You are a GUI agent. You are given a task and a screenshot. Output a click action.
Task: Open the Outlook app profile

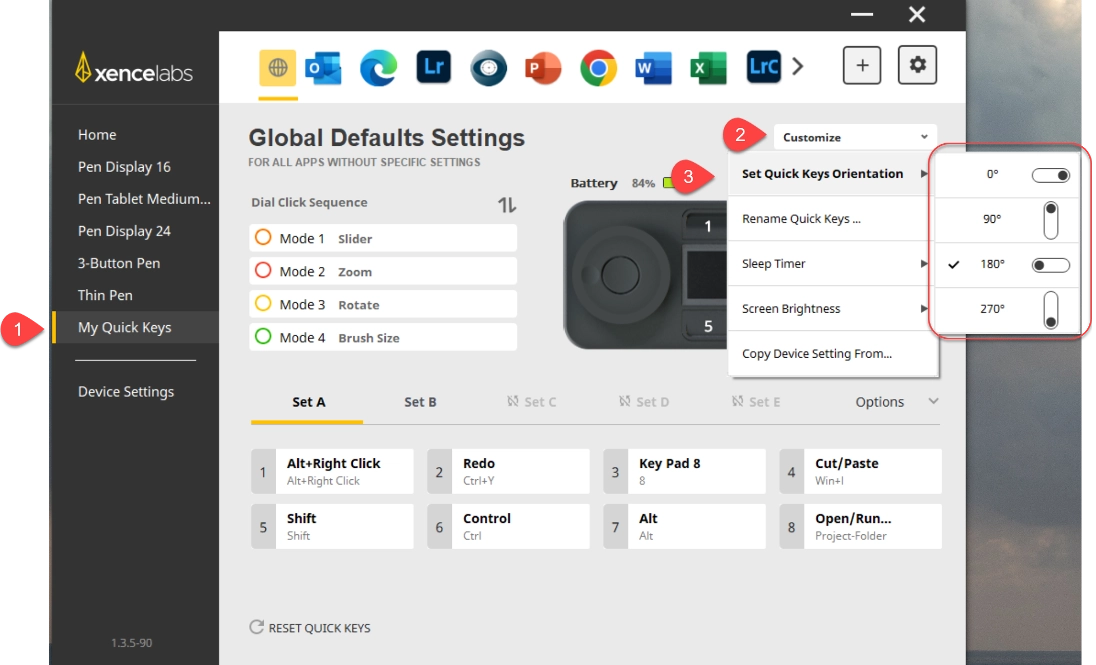pos(323,68)
